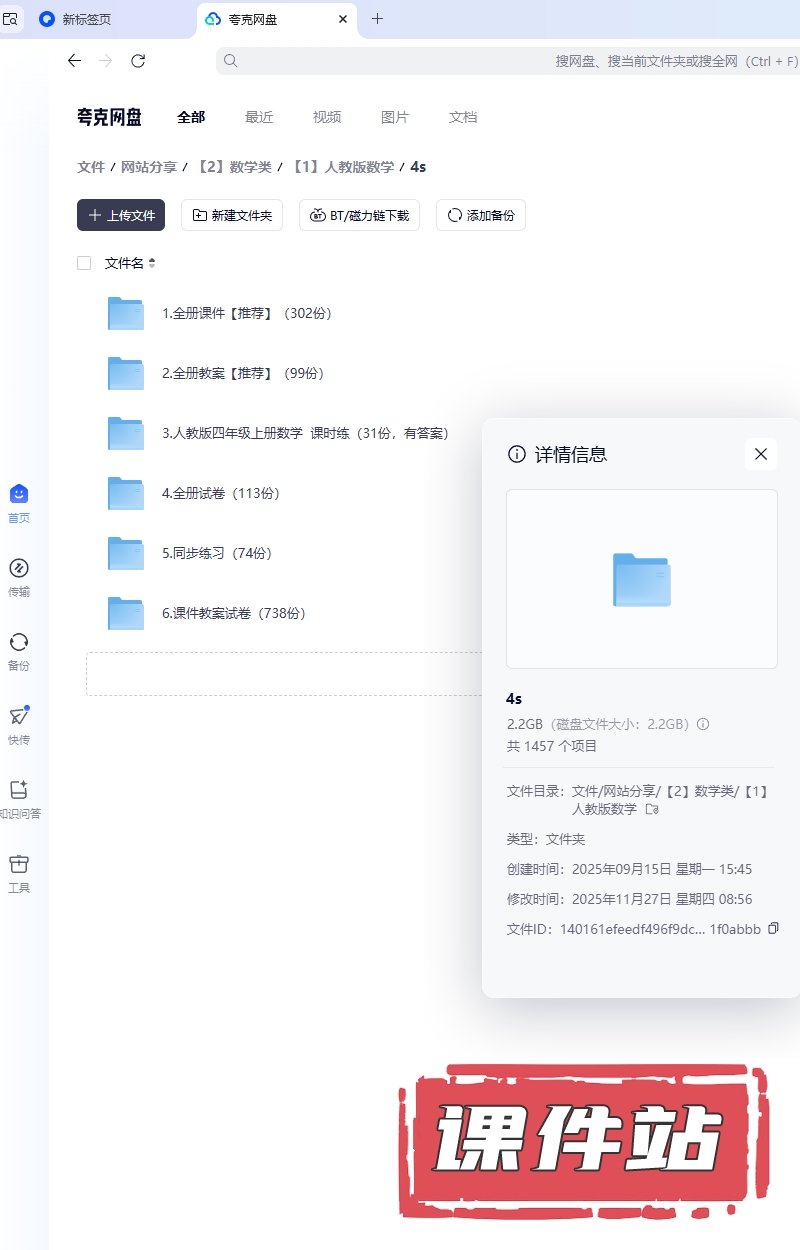Open the 备份 (Backup) sidebar icon
This screenshot has height=1250, width=800.
click(x=19, y=643)
